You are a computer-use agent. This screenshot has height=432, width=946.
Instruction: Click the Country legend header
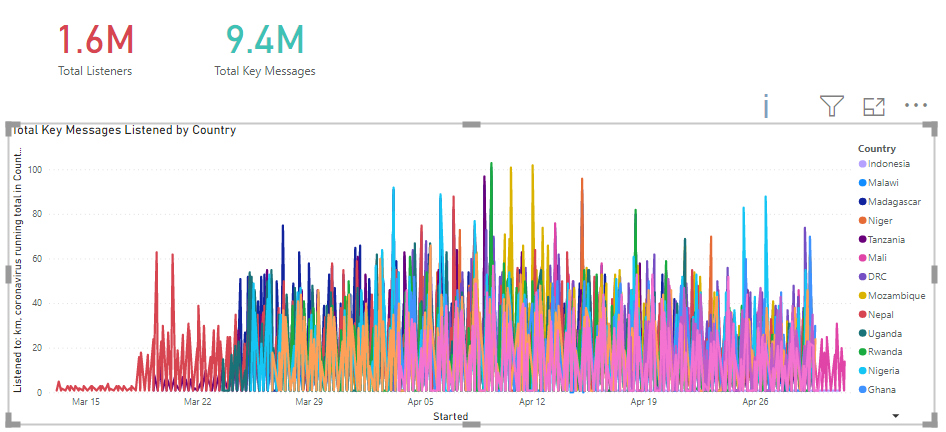[x=877, y=148]
